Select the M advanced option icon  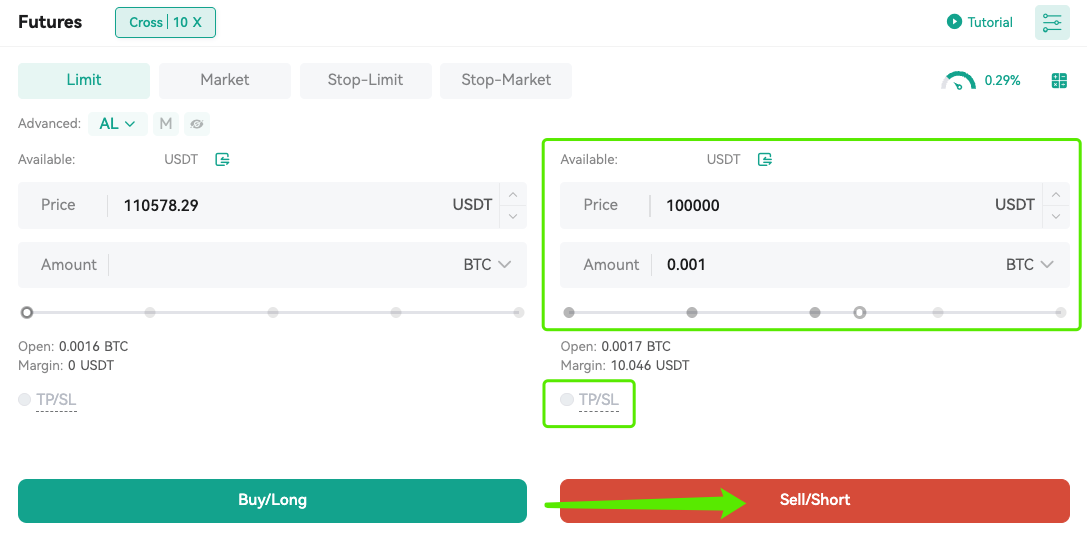[x=166, y=123]
